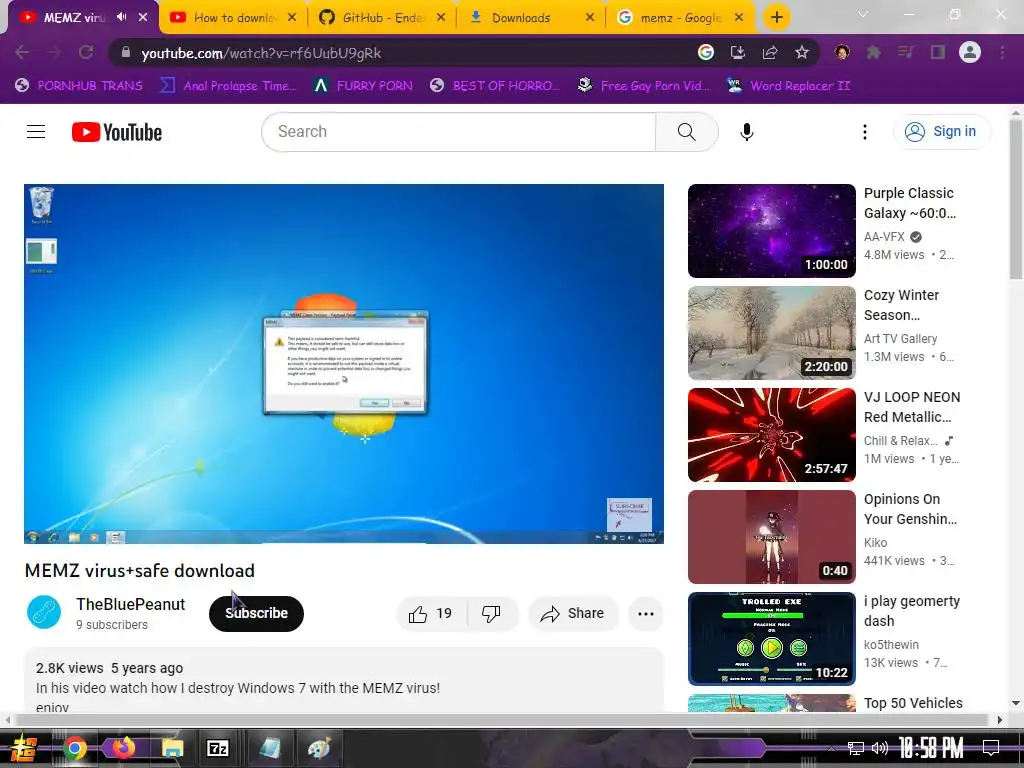Open the Chrome profile avatar
Screen dimensions: 1024x768
(x=970, y=53)
